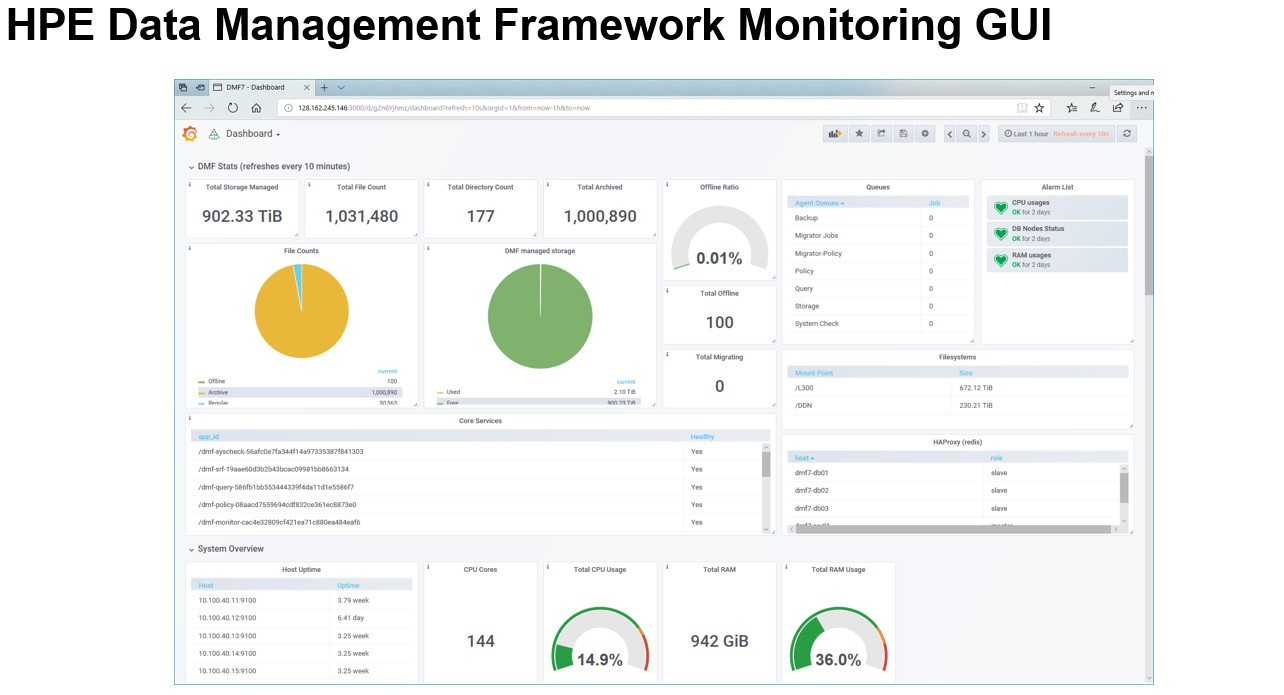Select the DMF7 - Dashboard tab

260,88
